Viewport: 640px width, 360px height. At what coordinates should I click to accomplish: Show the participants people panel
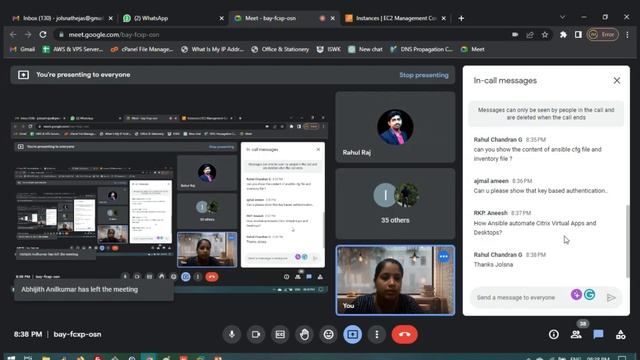(x=576, y=335)
